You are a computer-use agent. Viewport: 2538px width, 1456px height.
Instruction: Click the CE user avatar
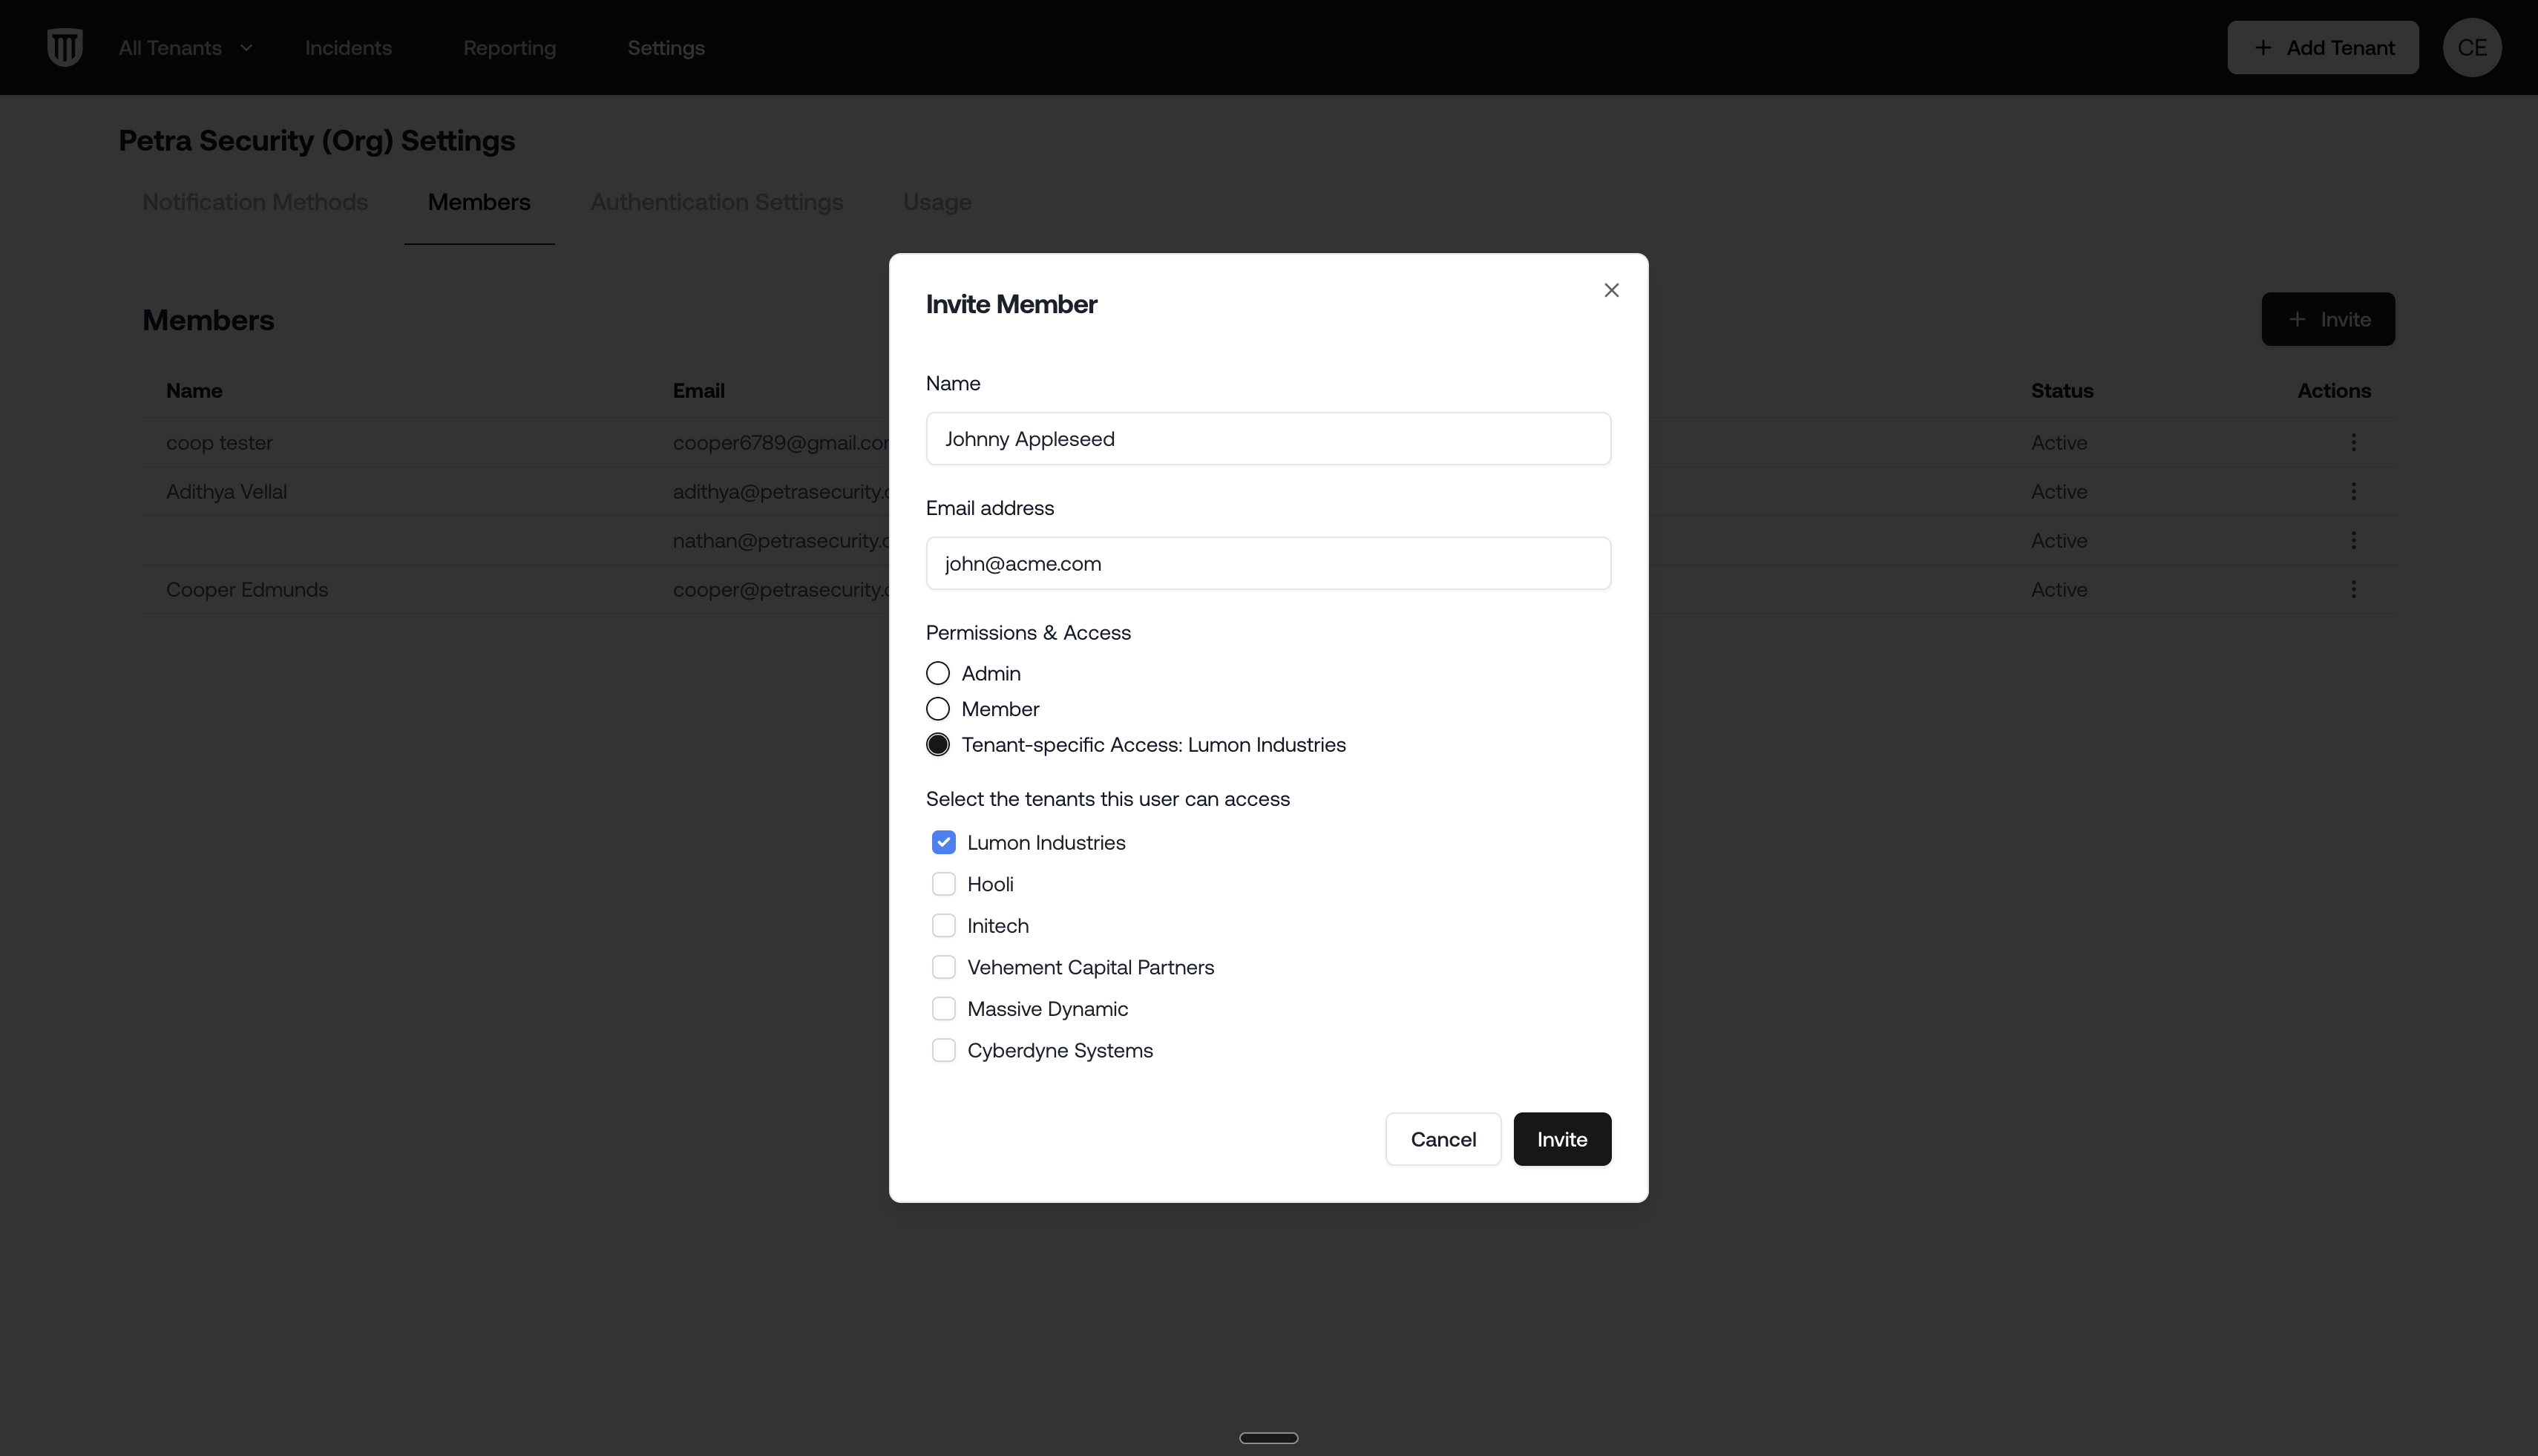click(2471, 47)
